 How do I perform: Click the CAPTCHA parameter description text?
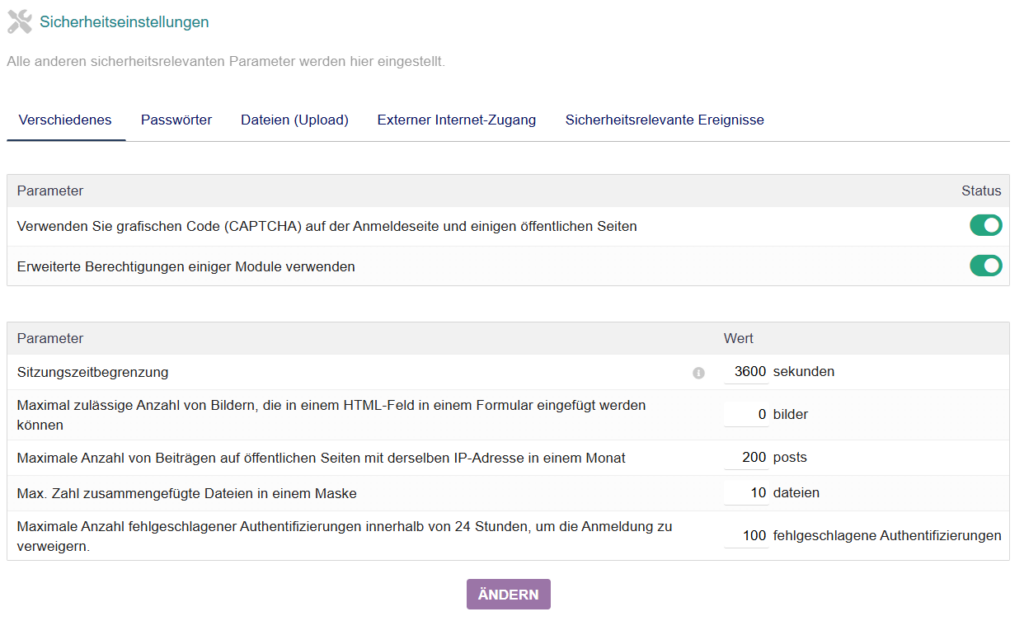pos(327,226)
